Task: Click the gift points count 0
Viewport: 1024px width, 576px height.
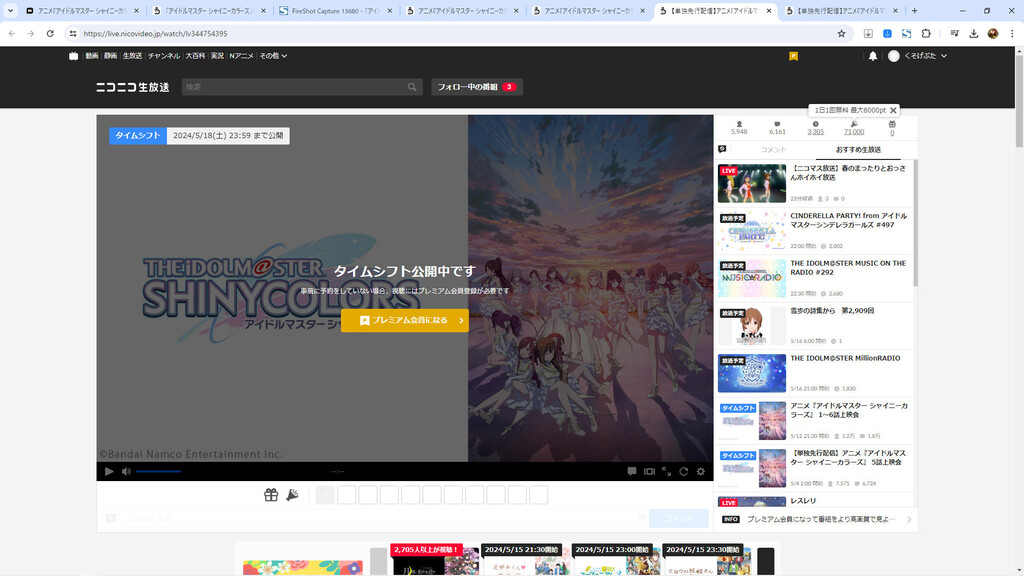Action: click(x=892, y=132)
